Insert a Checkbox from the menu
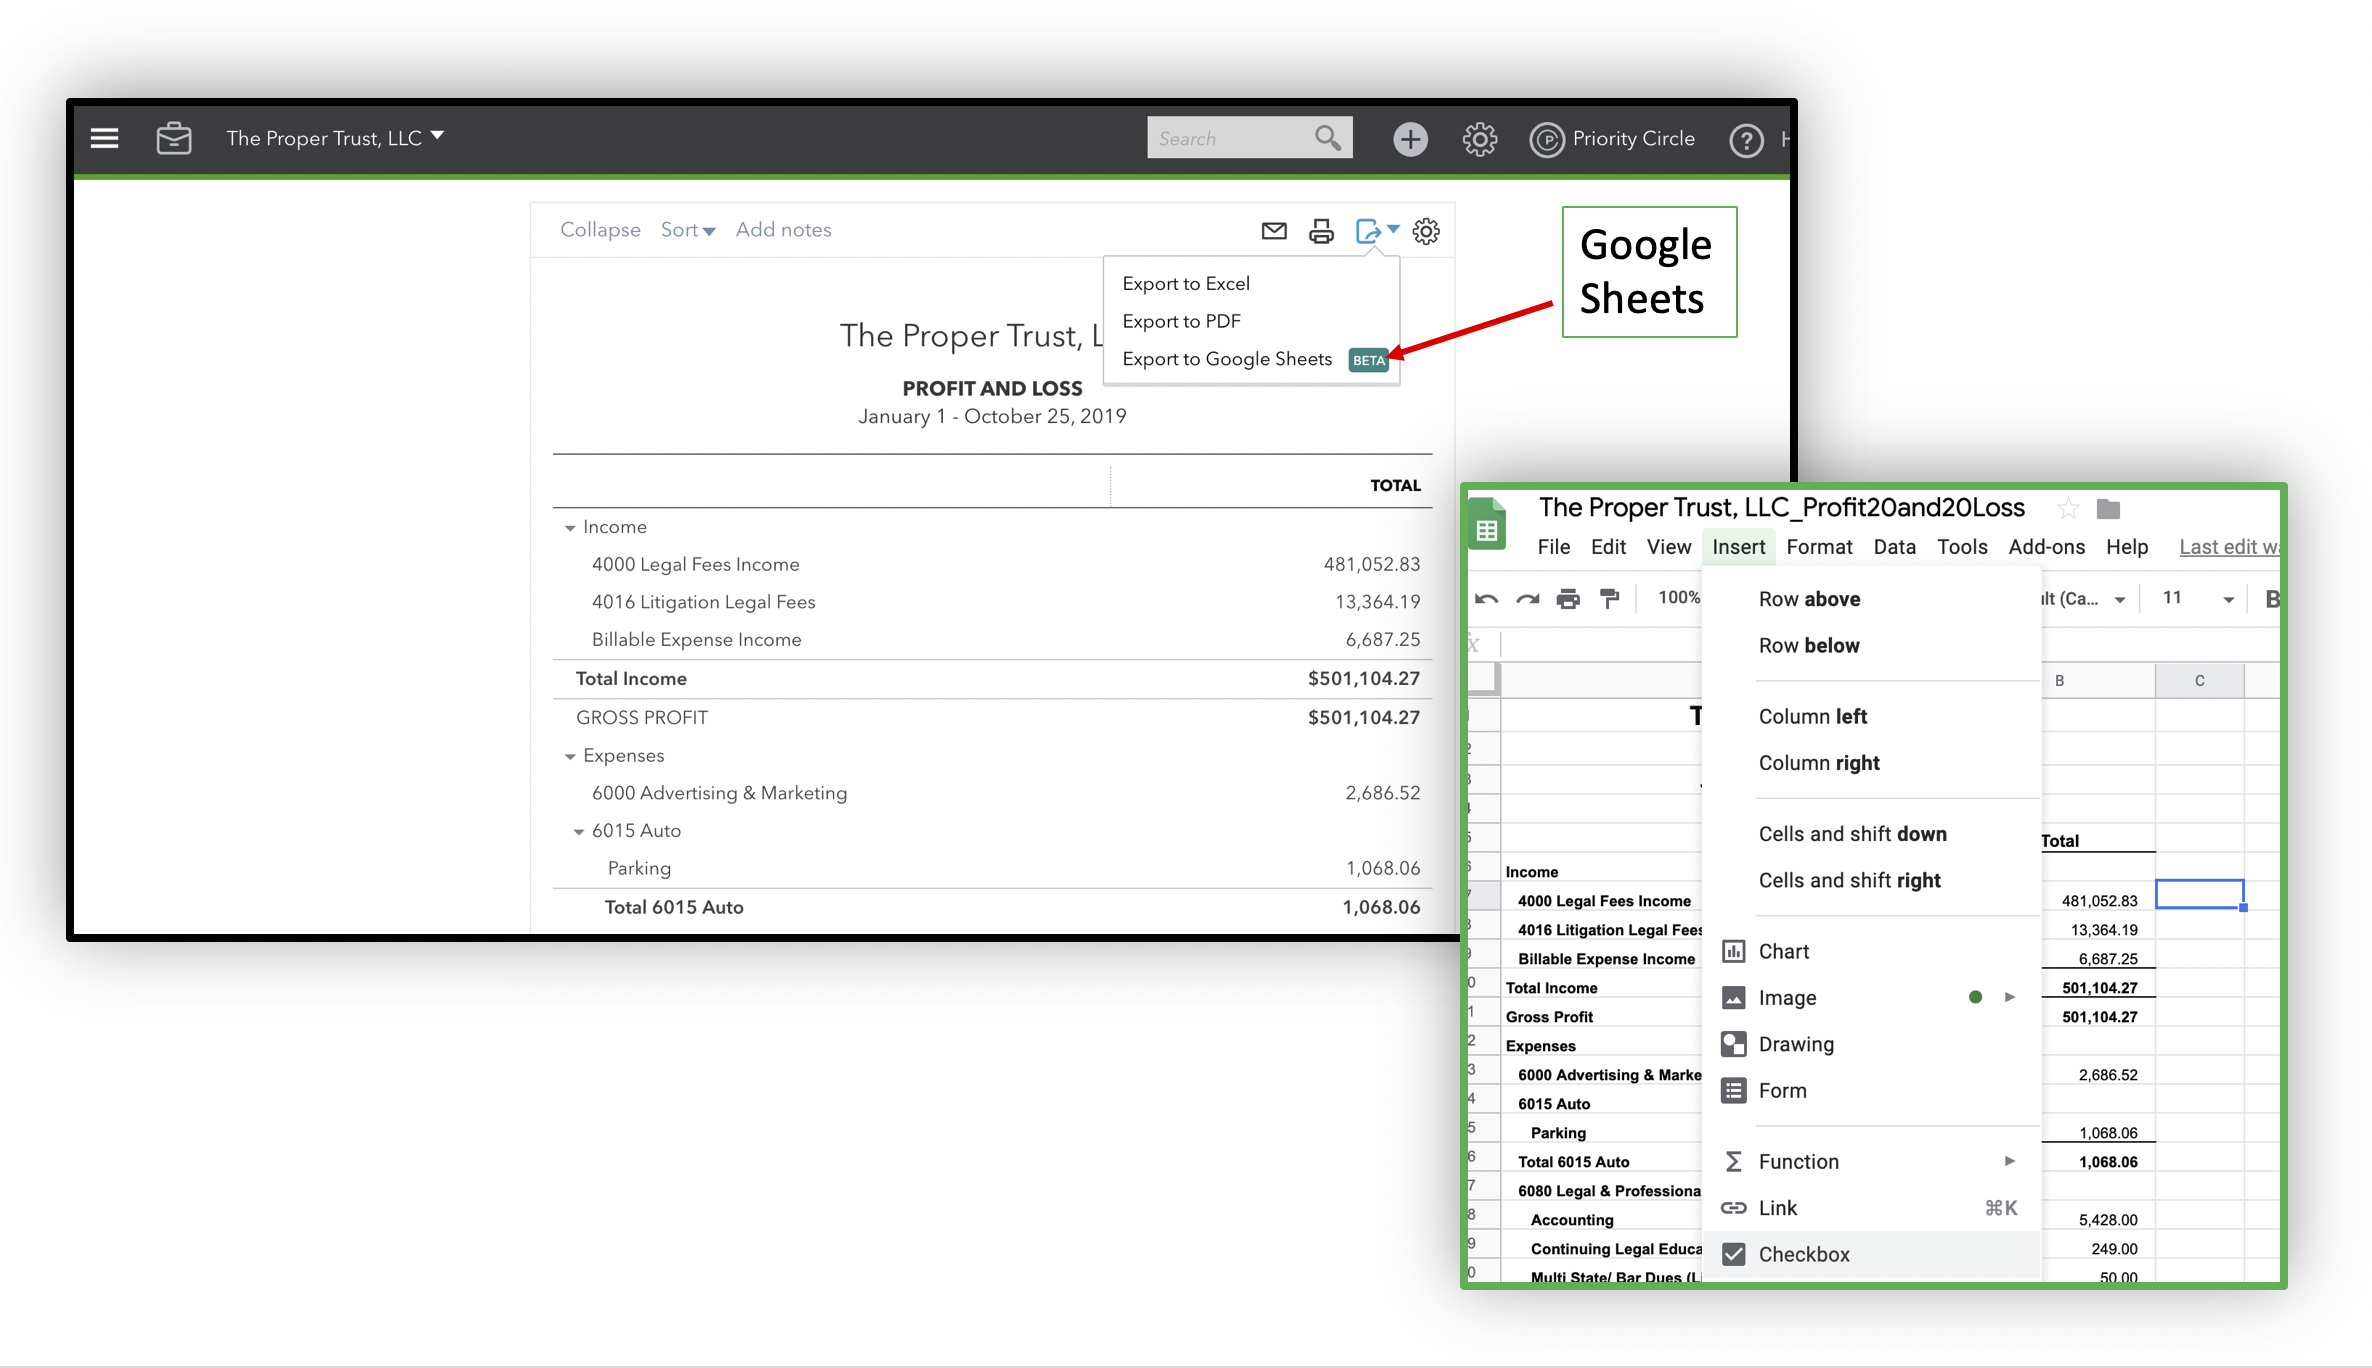Screen dimensions: 2372x1368 [x=1803, y=1254]
